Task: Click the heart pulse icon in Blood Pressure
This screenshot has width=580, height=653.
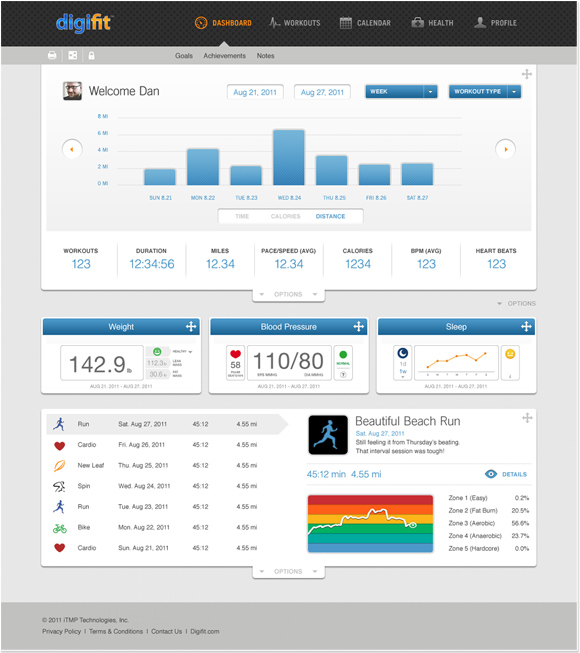Action: 236,354
